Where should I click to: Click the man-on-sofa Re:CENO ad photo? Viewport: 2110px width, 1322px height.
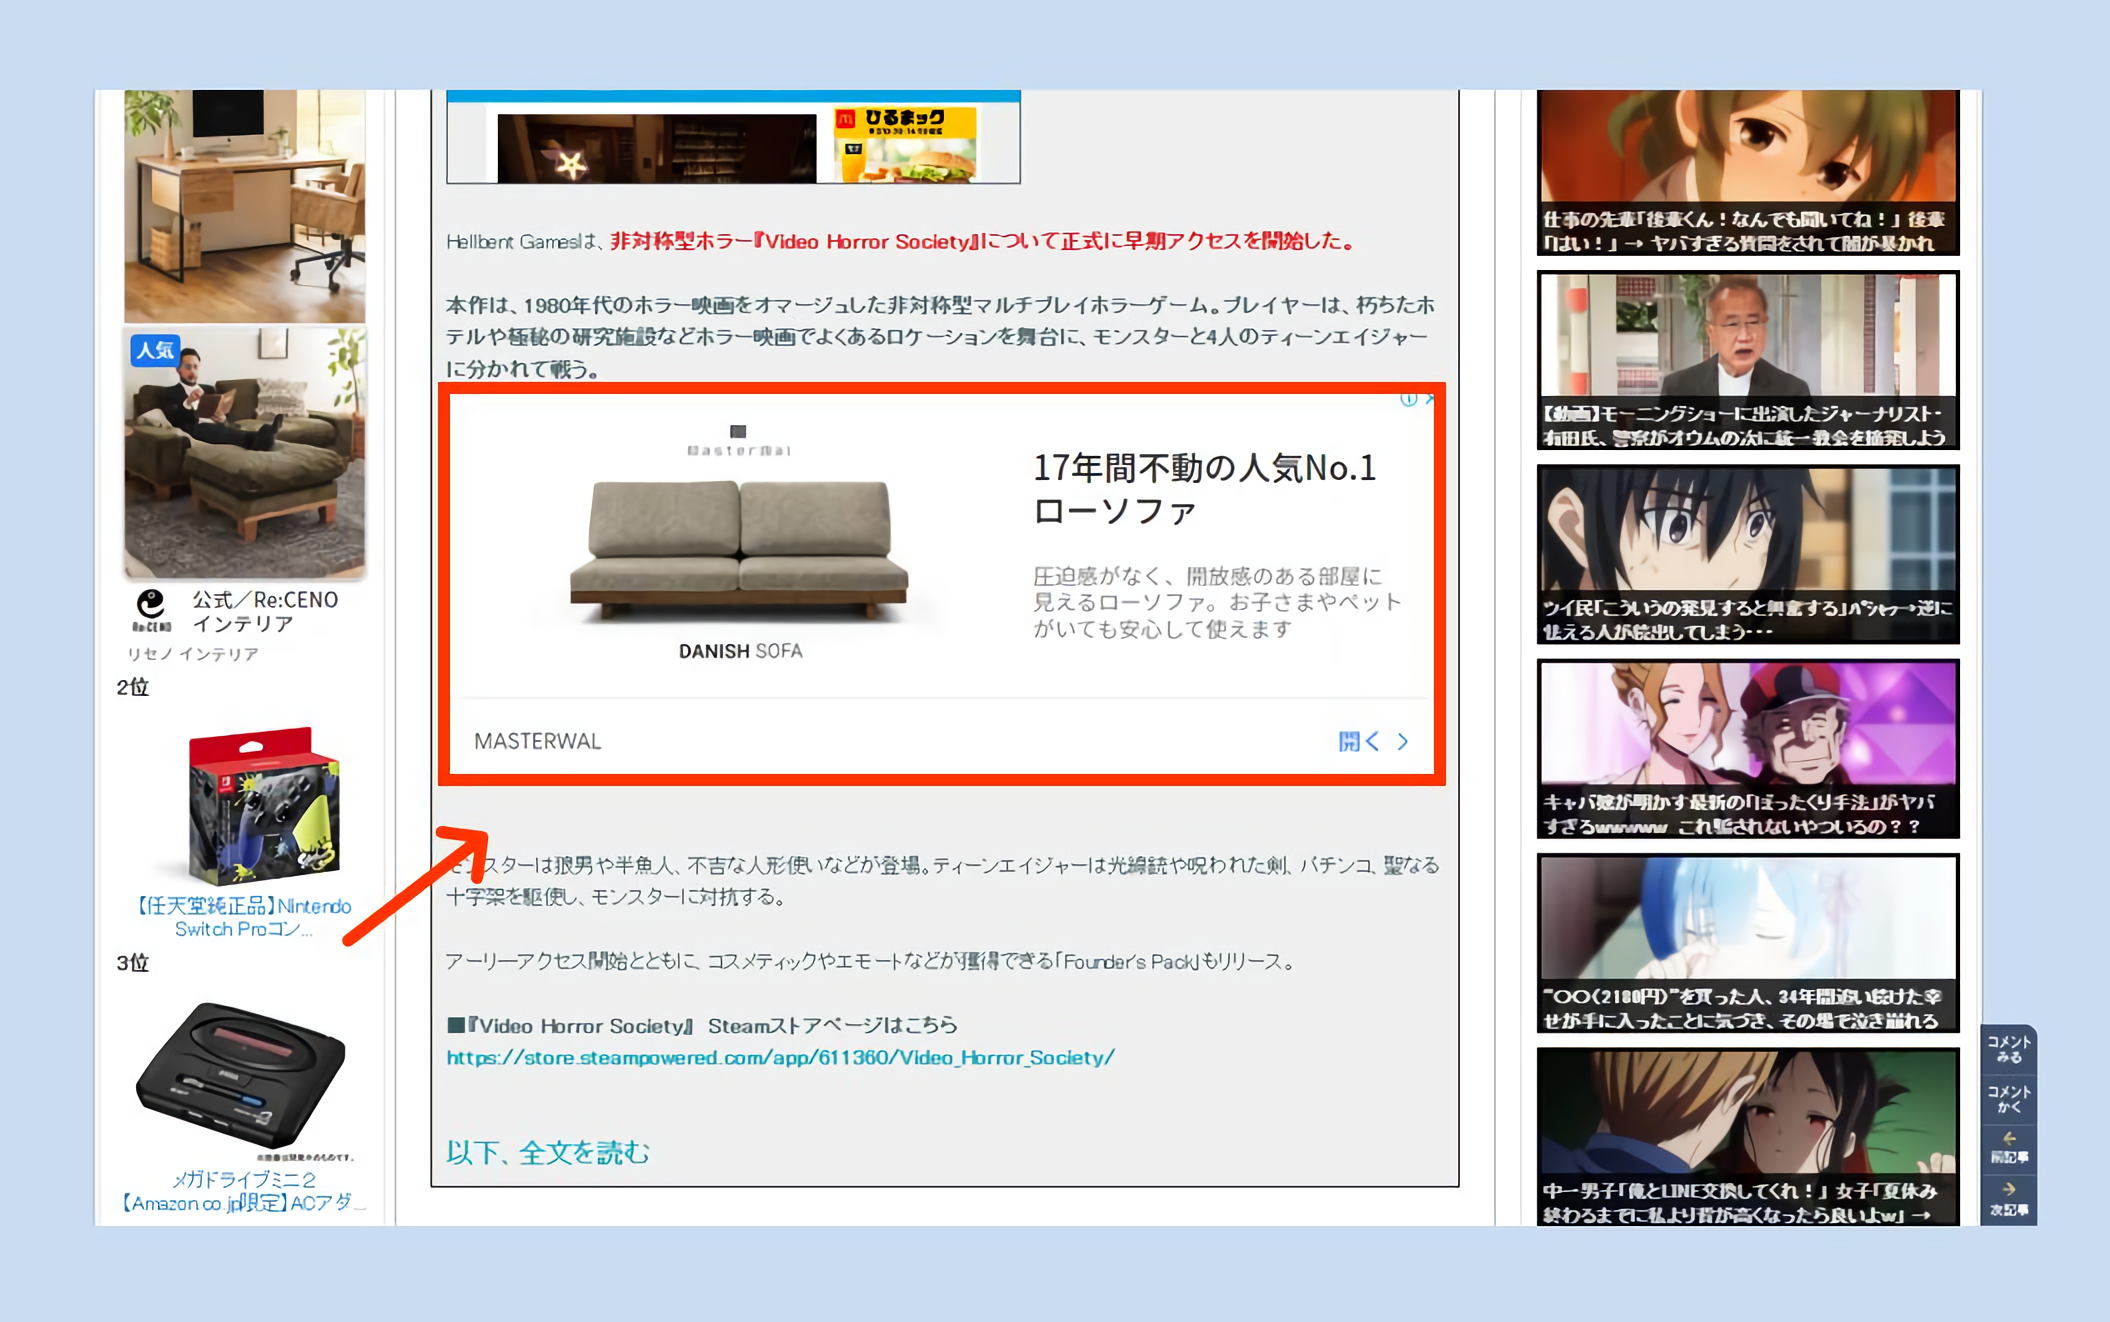245,453
